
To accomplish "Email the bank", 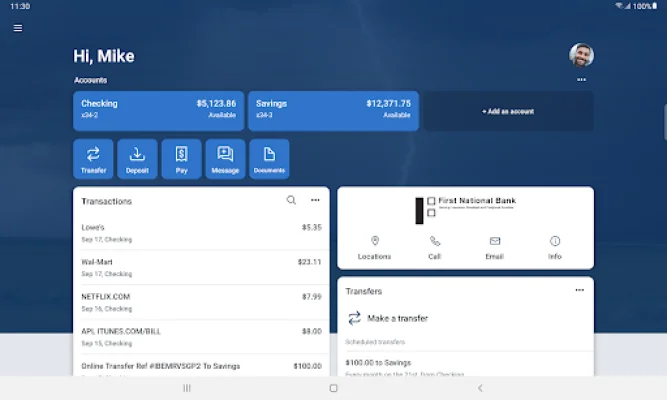I will tap(495, 247).
